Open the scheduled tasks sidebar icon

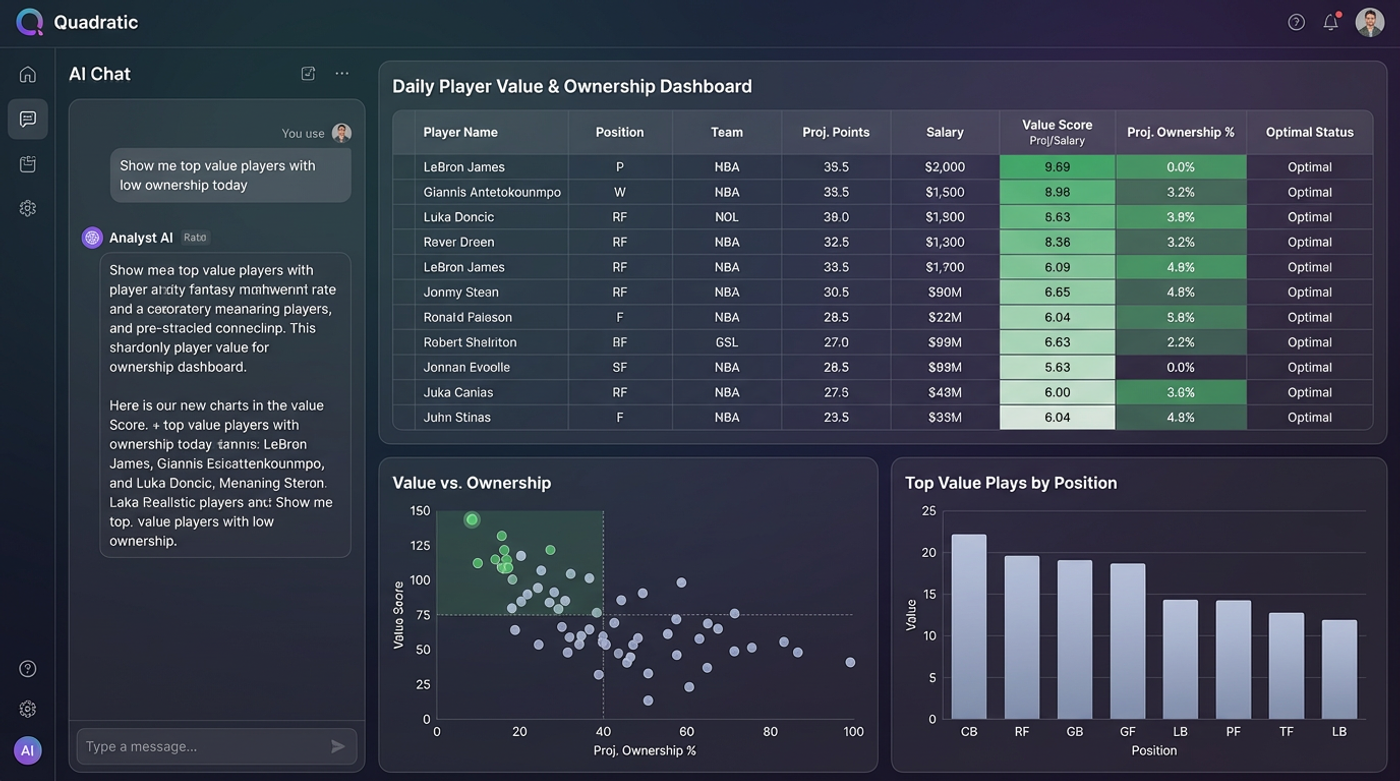tap(28, 163)
